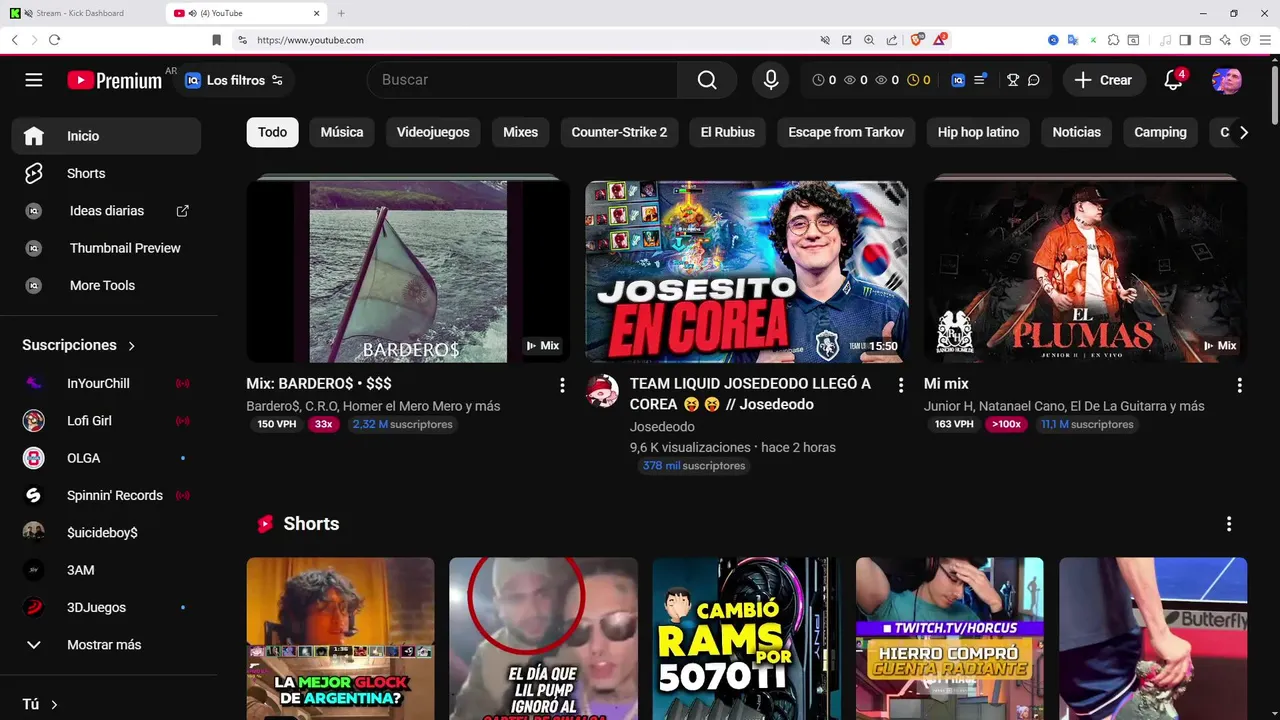This screenshot has height=720, width=1280.
Task: Open Ideas diarias in the sidebar
Action: tap(106, 211)
